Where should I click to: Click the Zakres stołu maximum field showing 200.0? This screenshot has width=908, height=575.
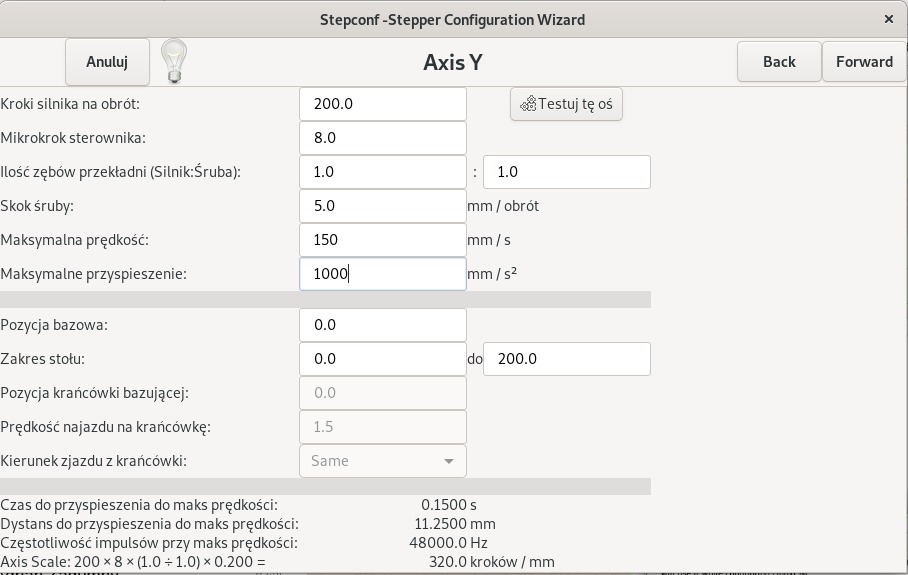pyautogui.click(x=567, y=359)
